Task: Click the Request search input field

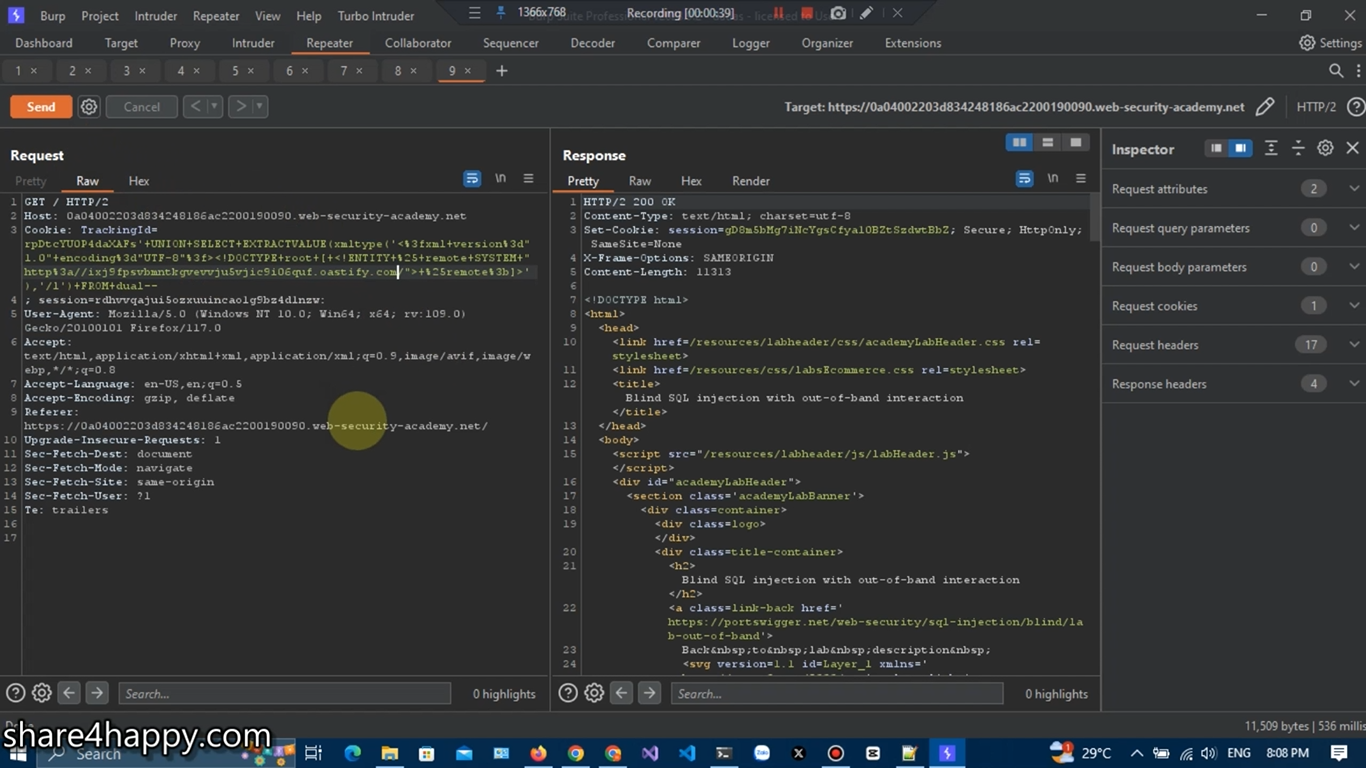Action: [284, 693]
